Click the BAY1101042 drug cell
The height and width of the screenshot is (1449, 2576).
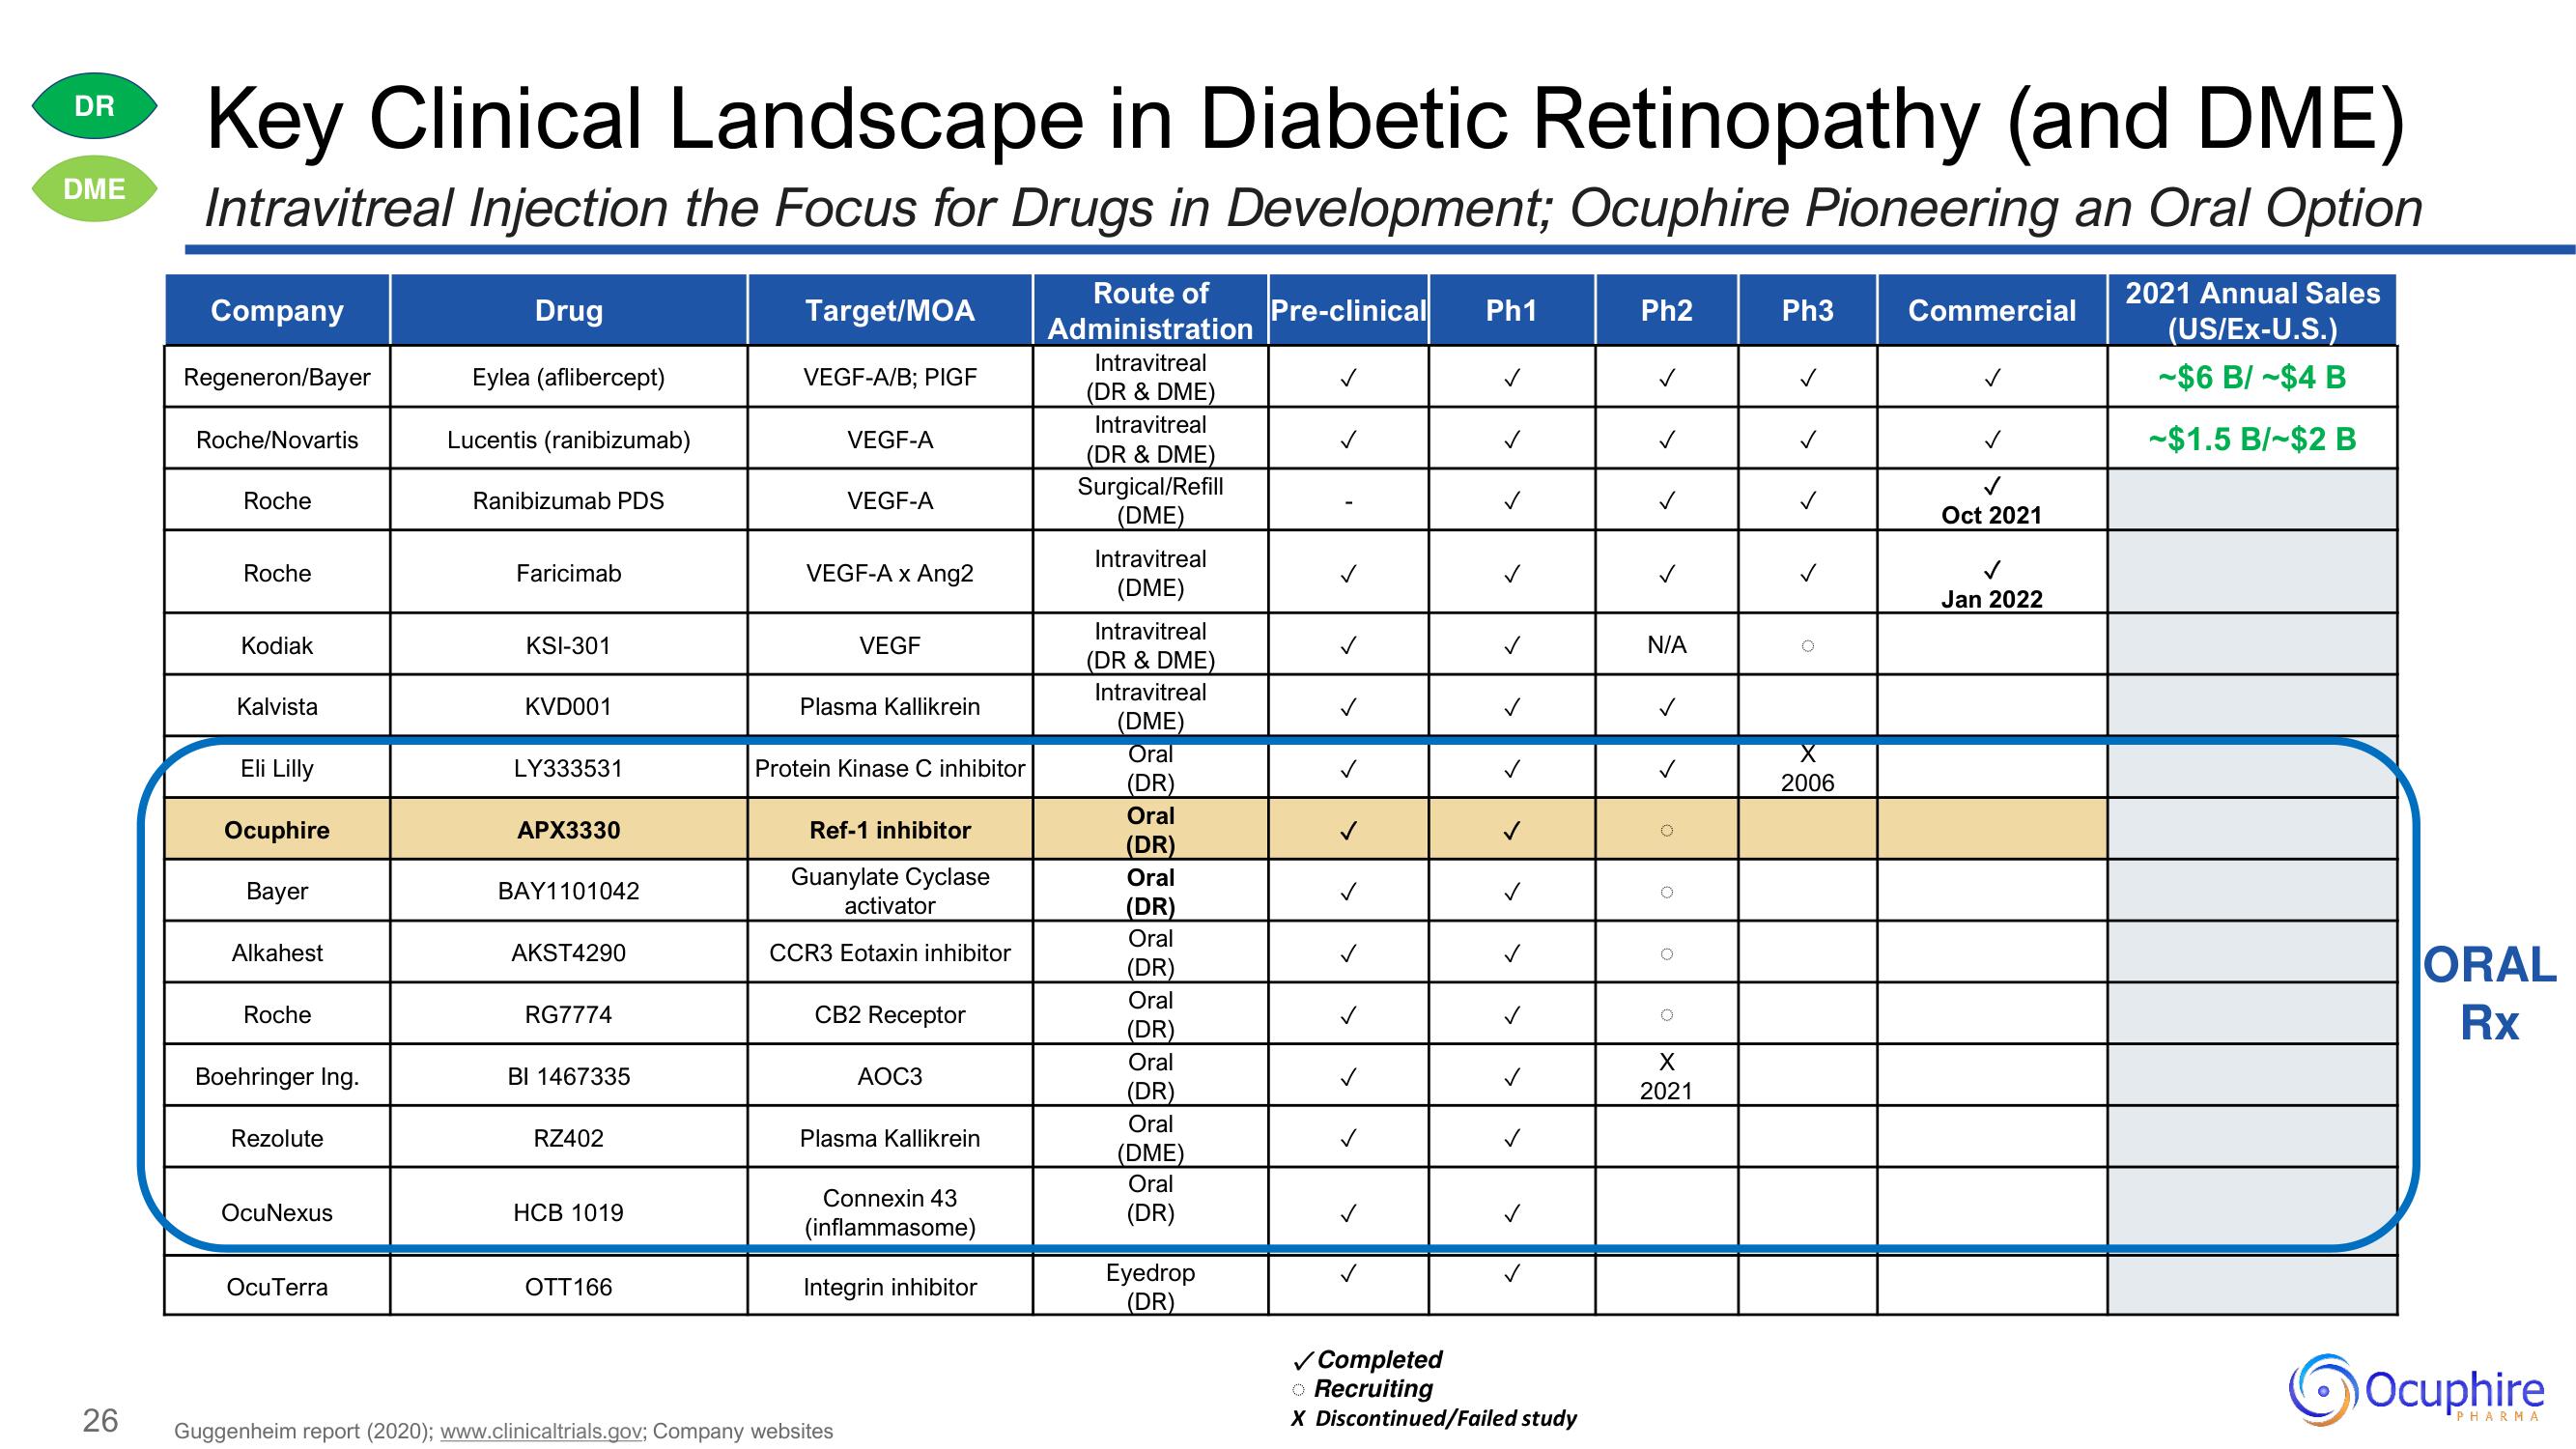[x=568, y=891]
